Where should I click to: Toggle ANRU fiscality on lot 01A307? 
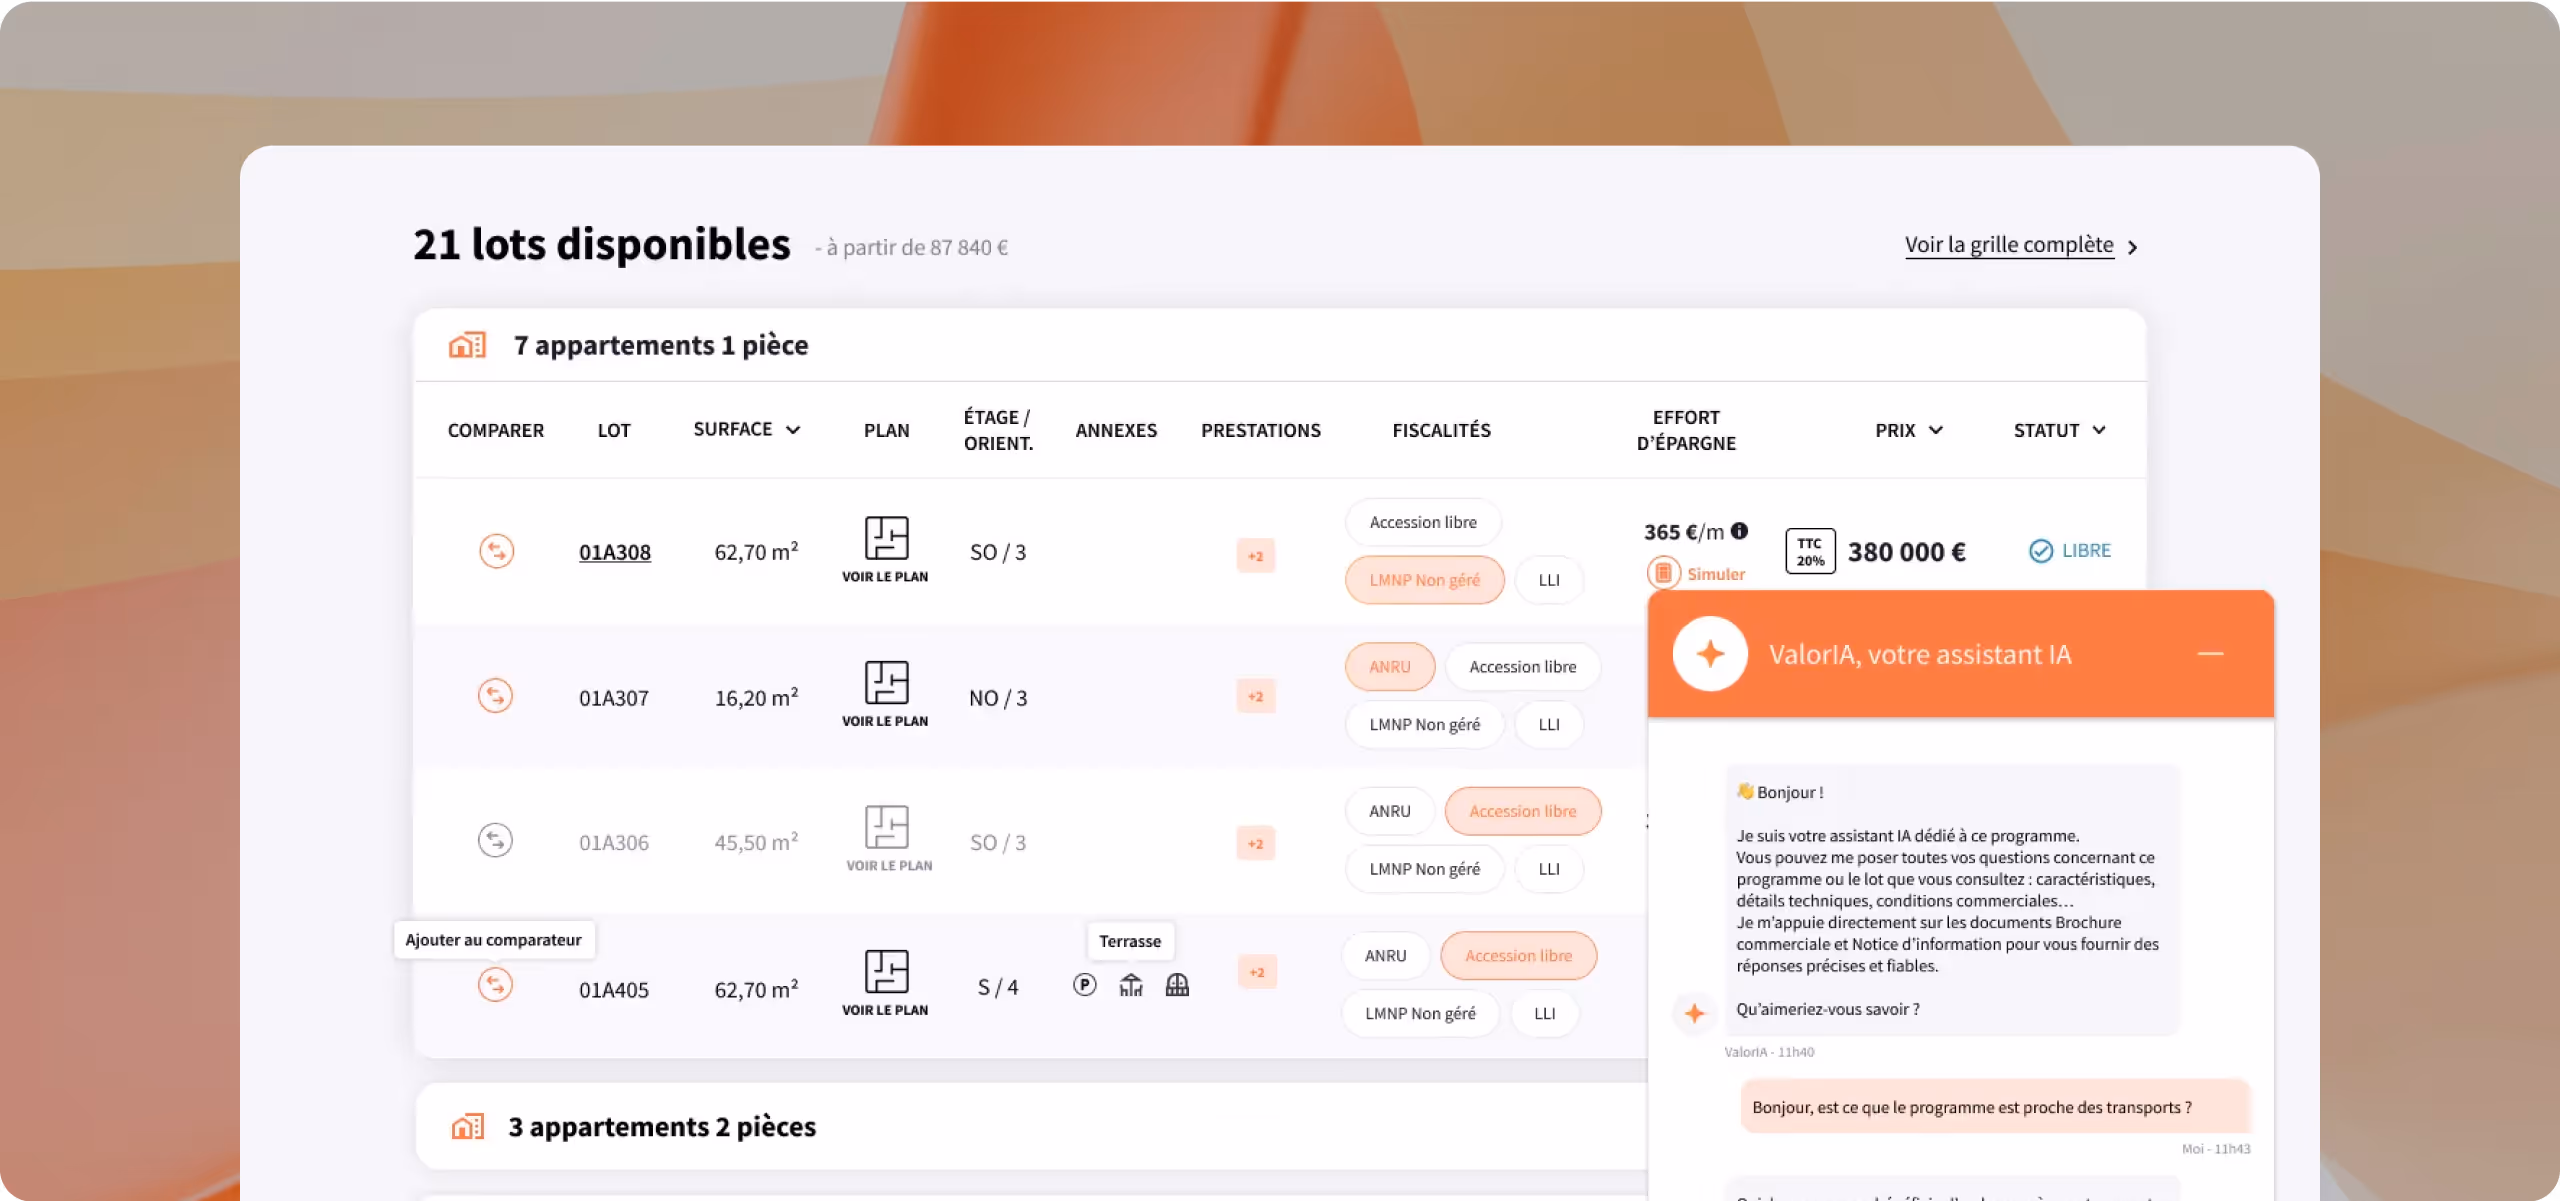(1389, 667)
